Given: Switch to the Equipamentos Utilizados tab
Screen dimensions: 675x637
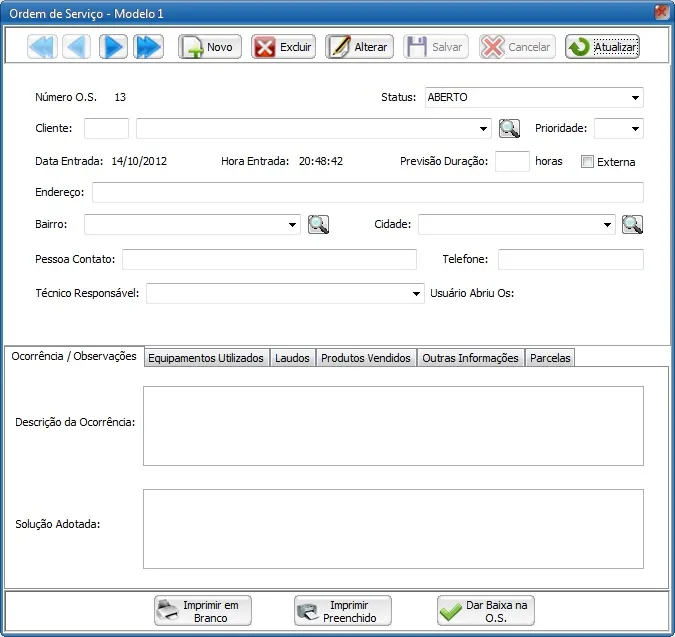Looking at the screenshot, I should tap(206, 358).
